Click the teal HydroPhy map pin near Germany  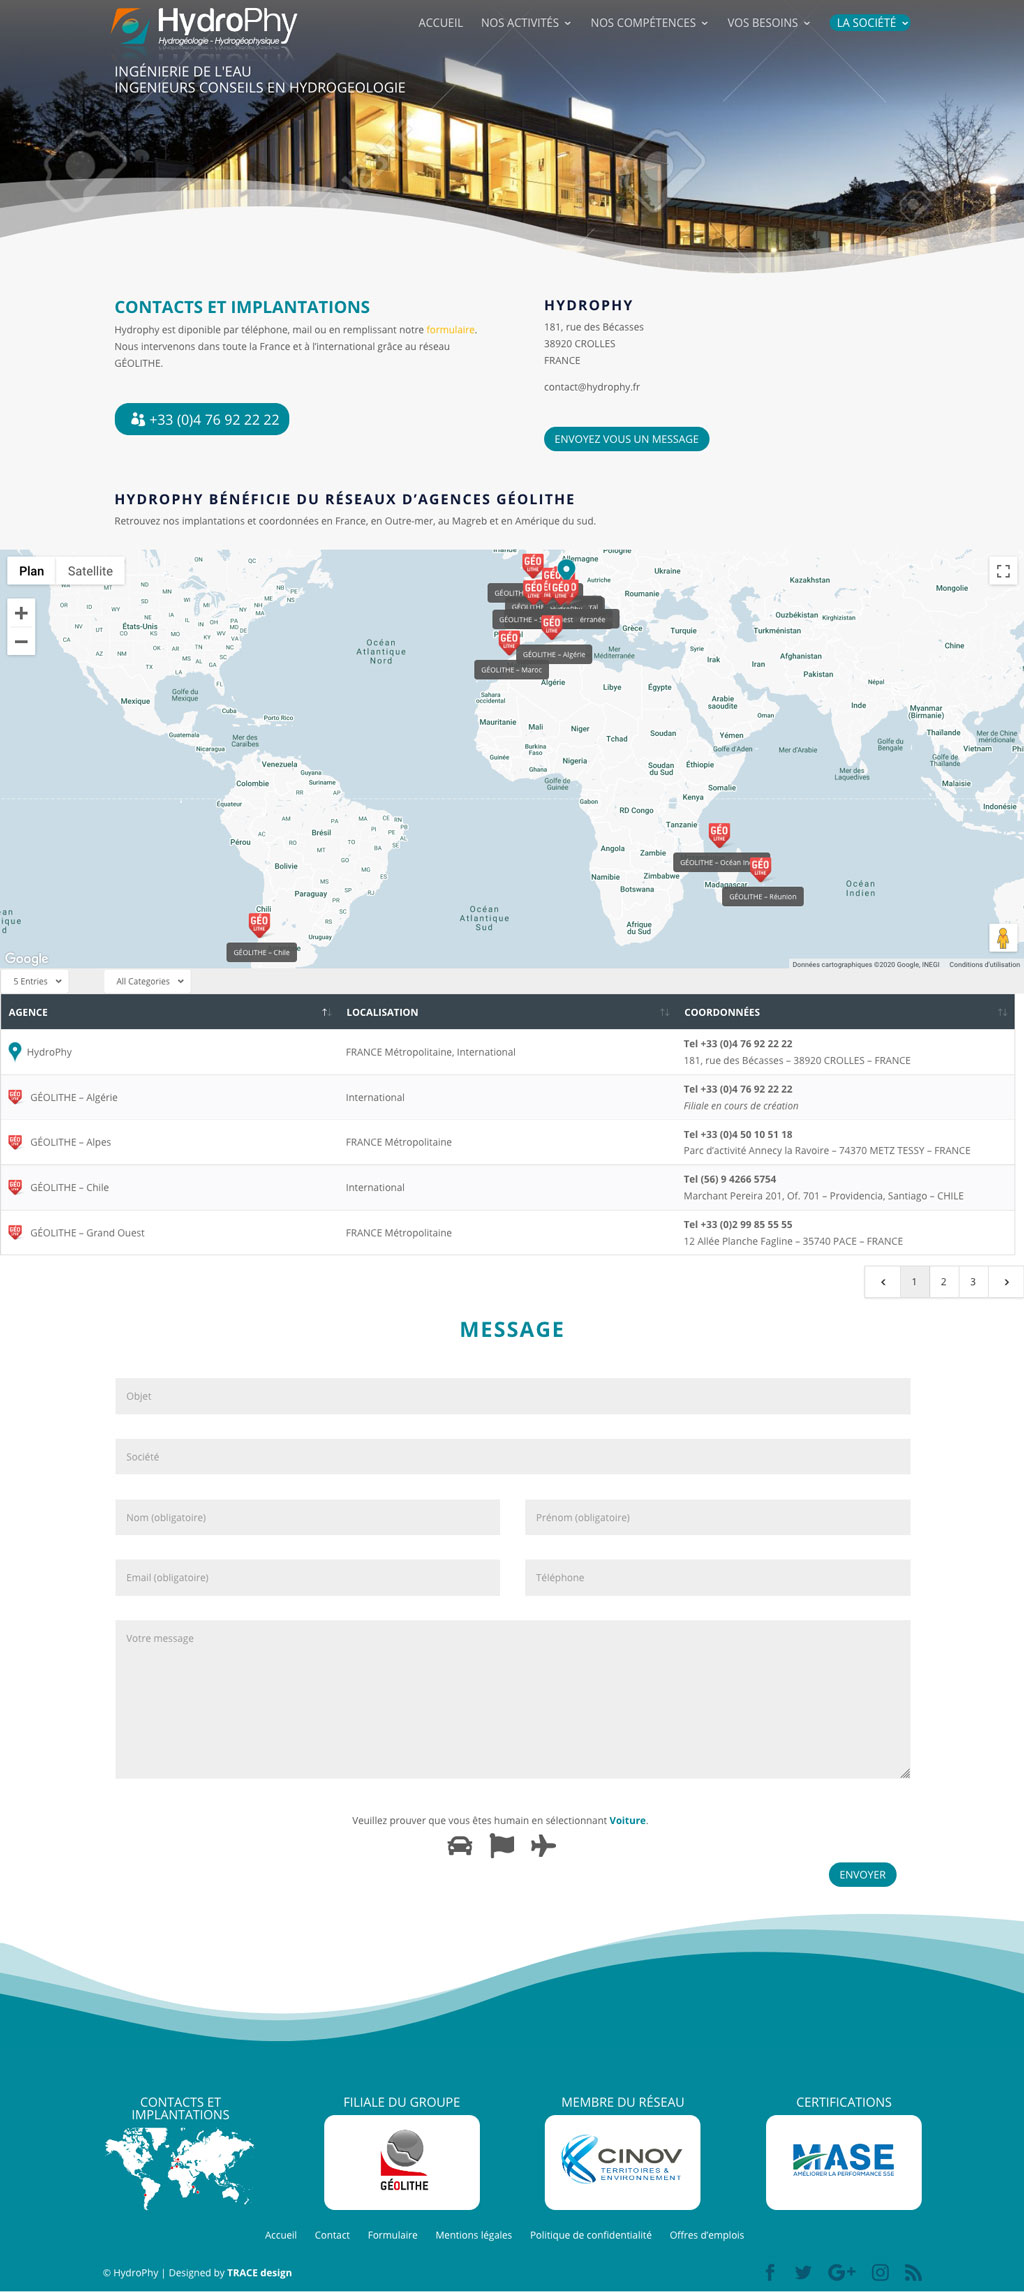[566, 570]
